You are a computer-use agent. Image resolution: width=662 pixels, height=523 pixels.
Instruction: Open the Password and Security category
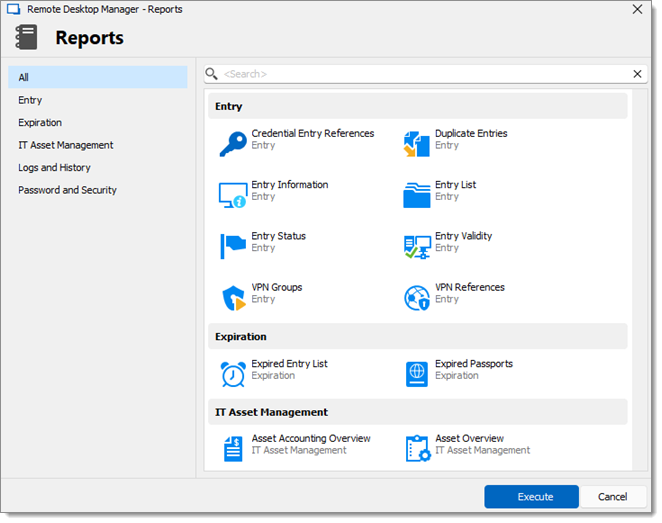[x=98, y=190]
